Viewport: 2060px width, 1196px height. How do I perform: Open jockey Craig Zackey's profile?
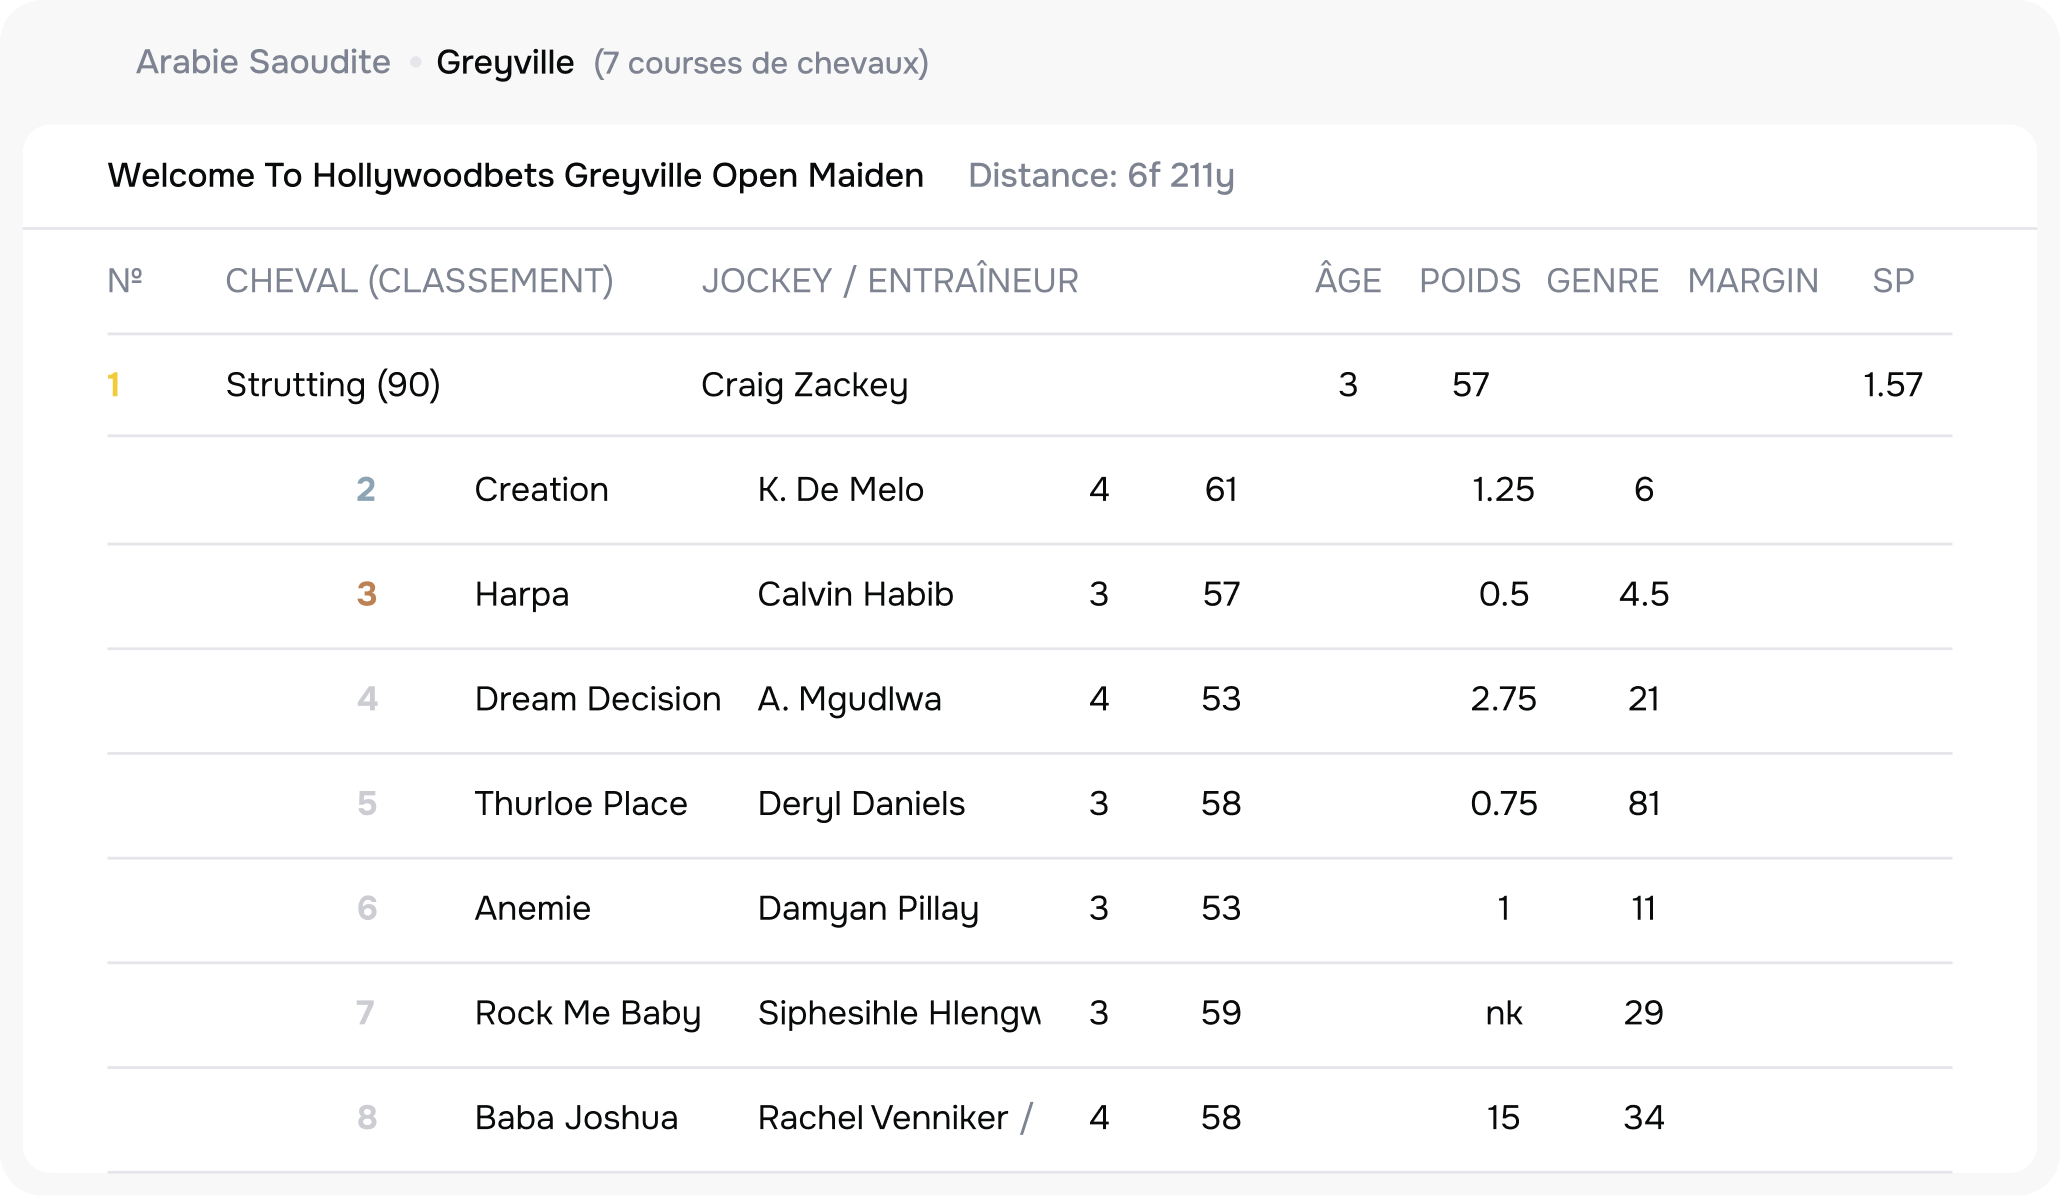click(804, 385)
